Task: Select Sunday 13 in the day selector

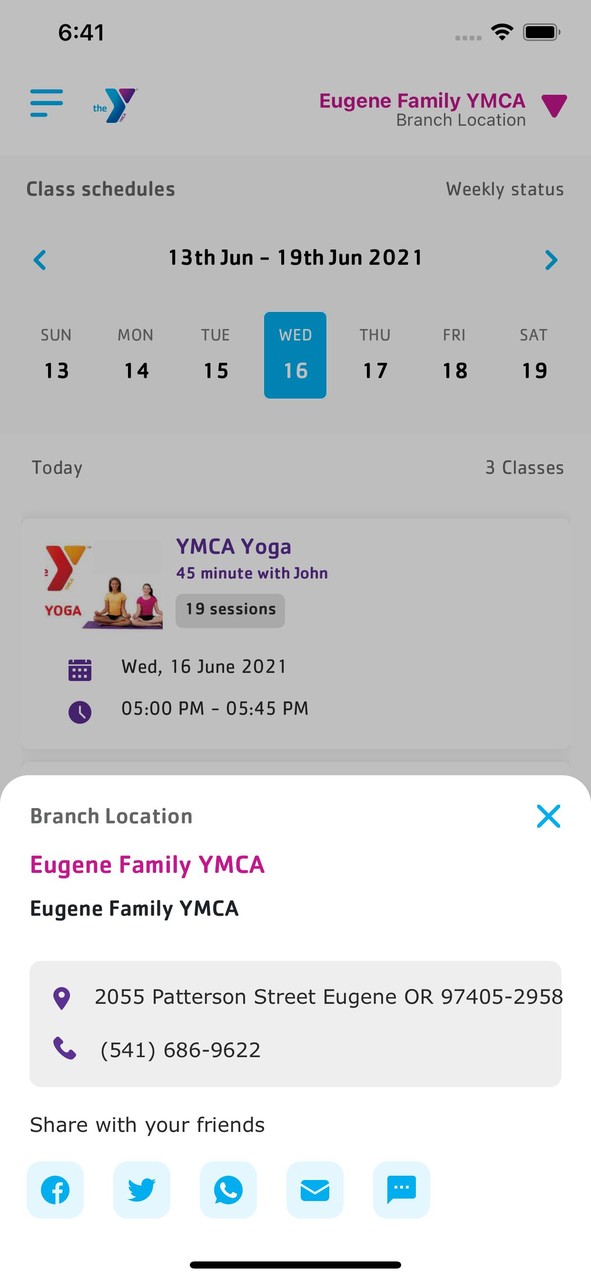Action: (x=56, y=355)
